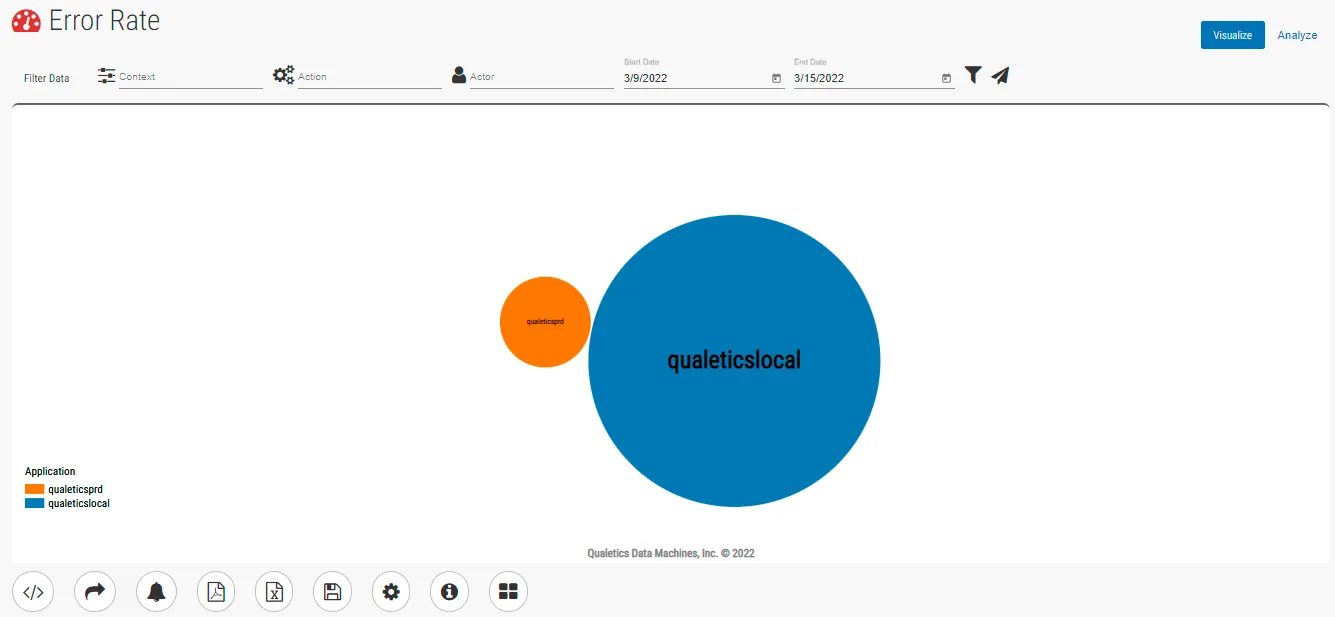Click the embed code icon button
This screenshot has height=617, width=1335.
pyautogui.click(x=33, y=592)
